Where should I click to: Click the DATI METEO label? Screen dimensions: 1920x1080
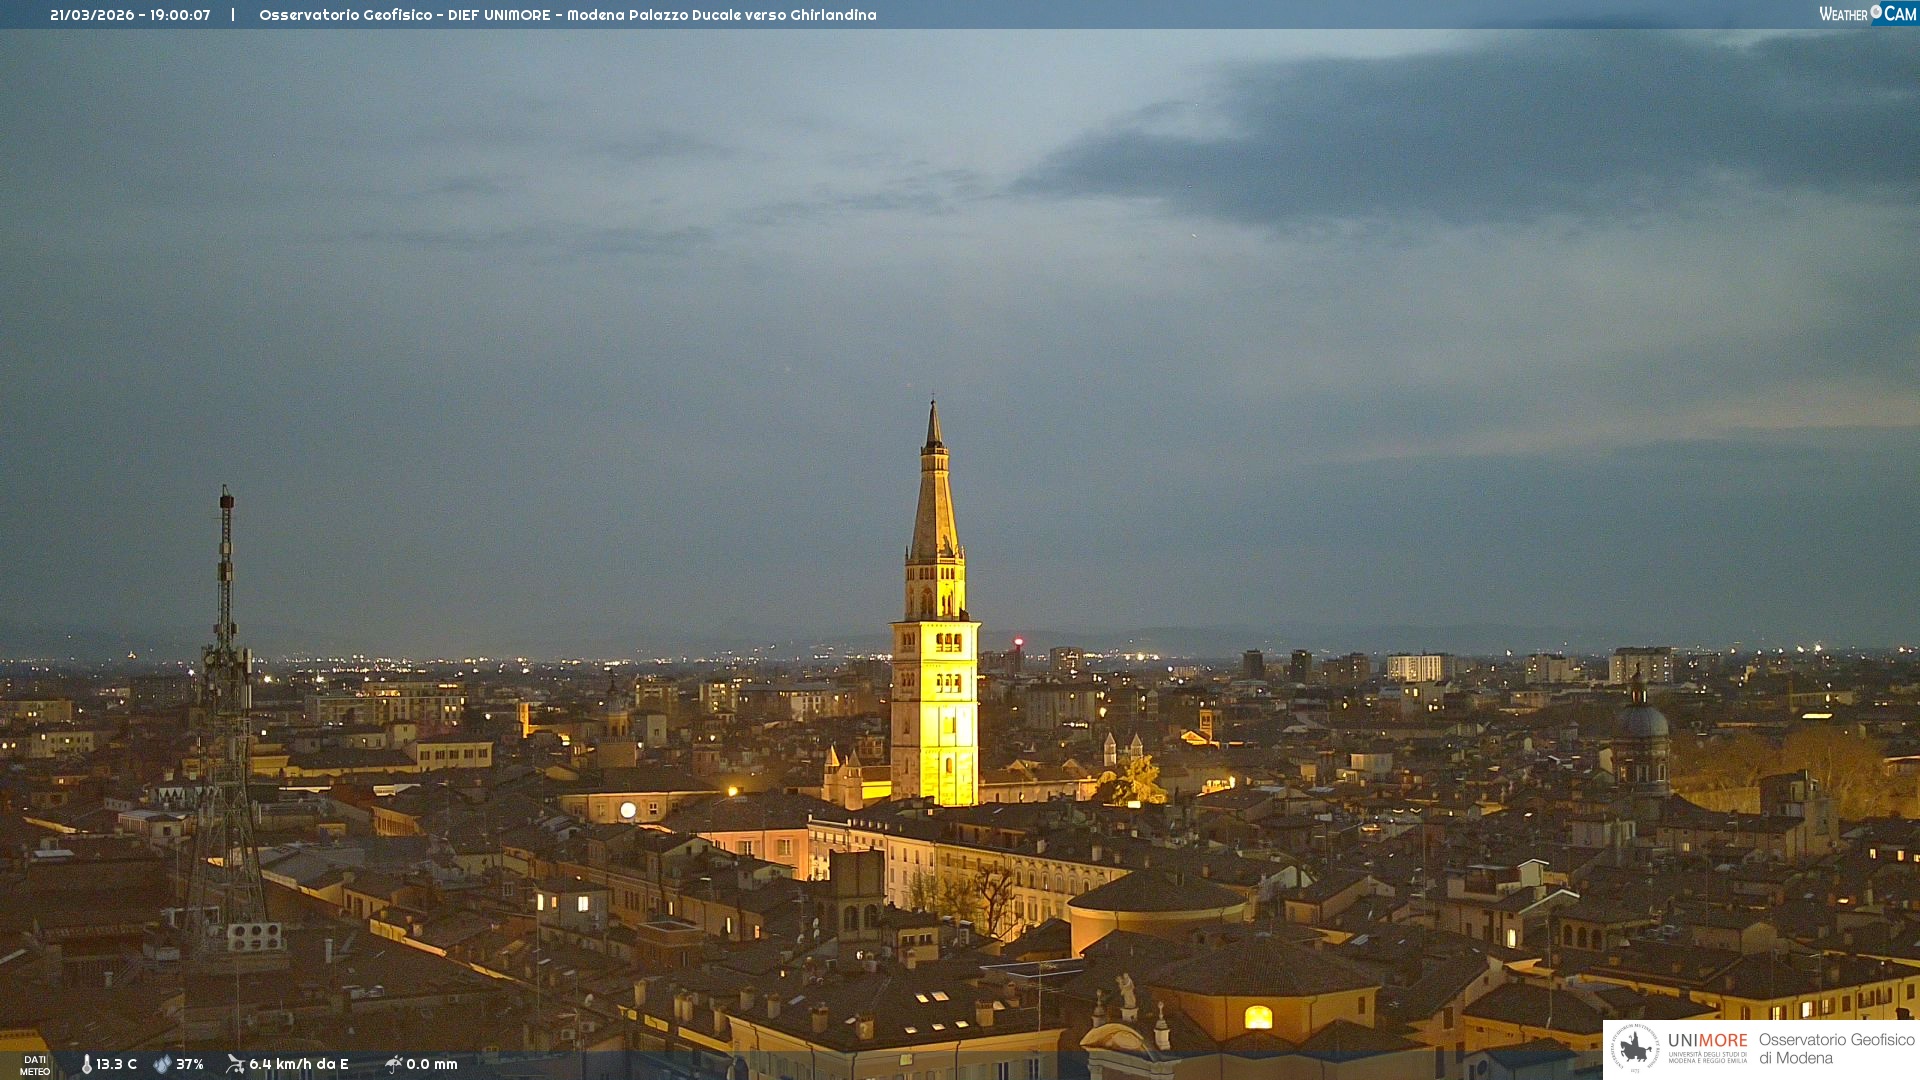point(35,1065)
